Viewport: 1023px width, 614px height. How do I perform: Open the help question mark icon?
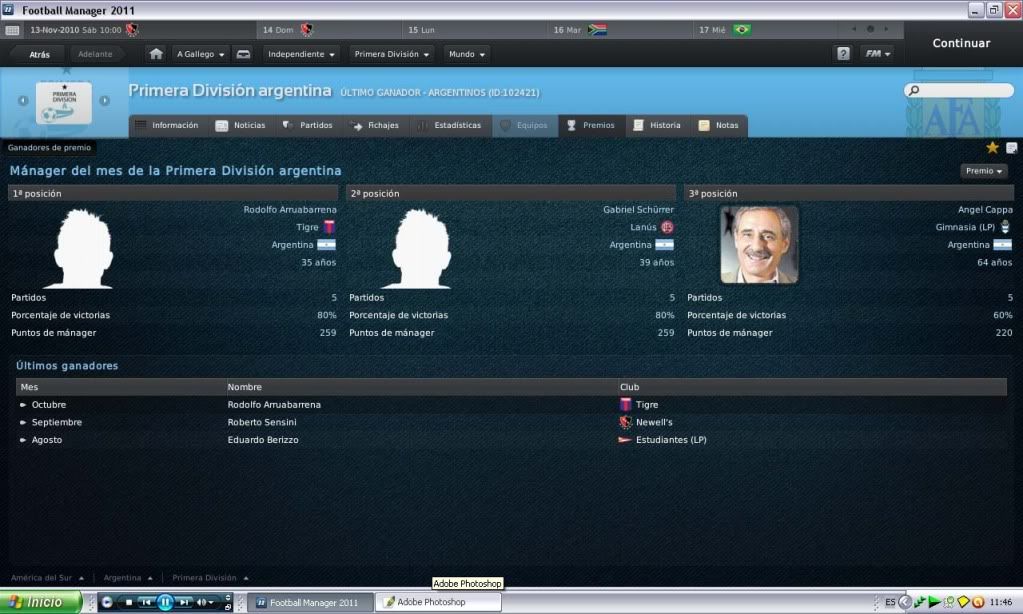pos(843,54)
